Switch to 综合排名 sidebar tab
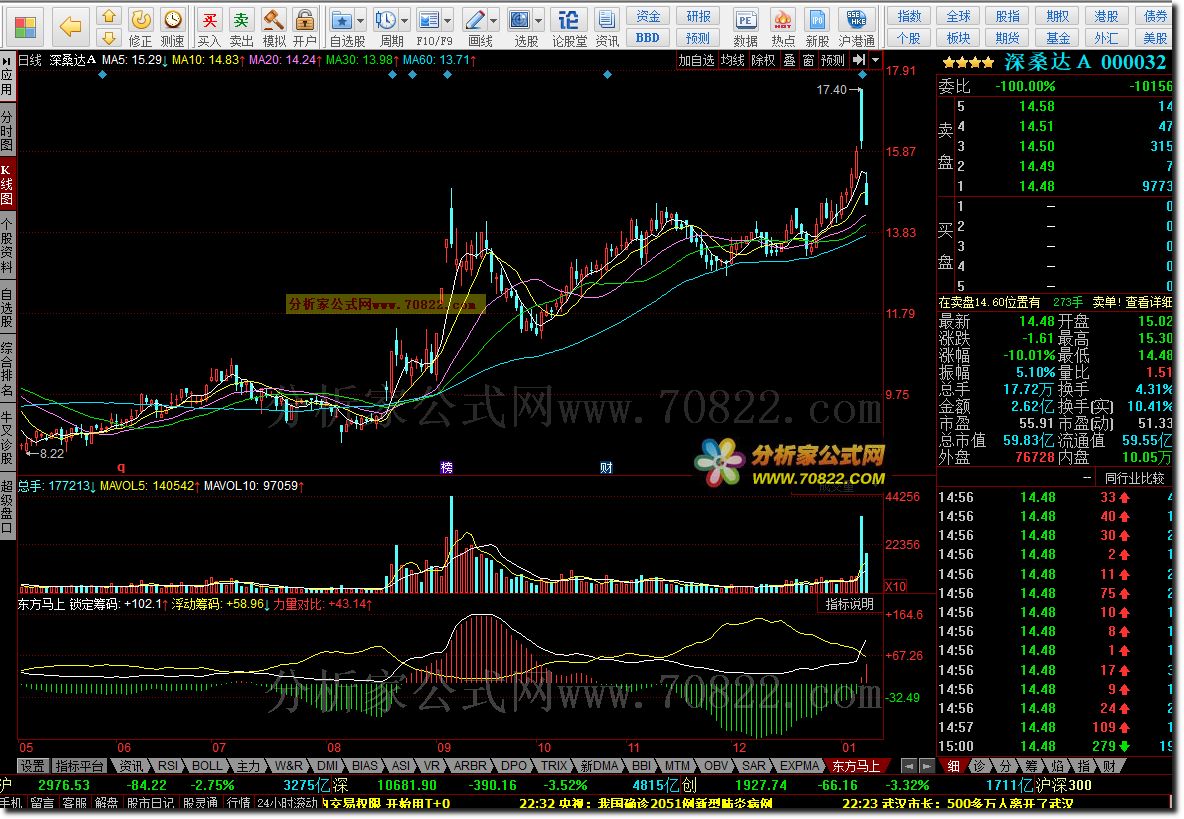The width and height of the screenshot is (1184, 819). pos(7,369)
